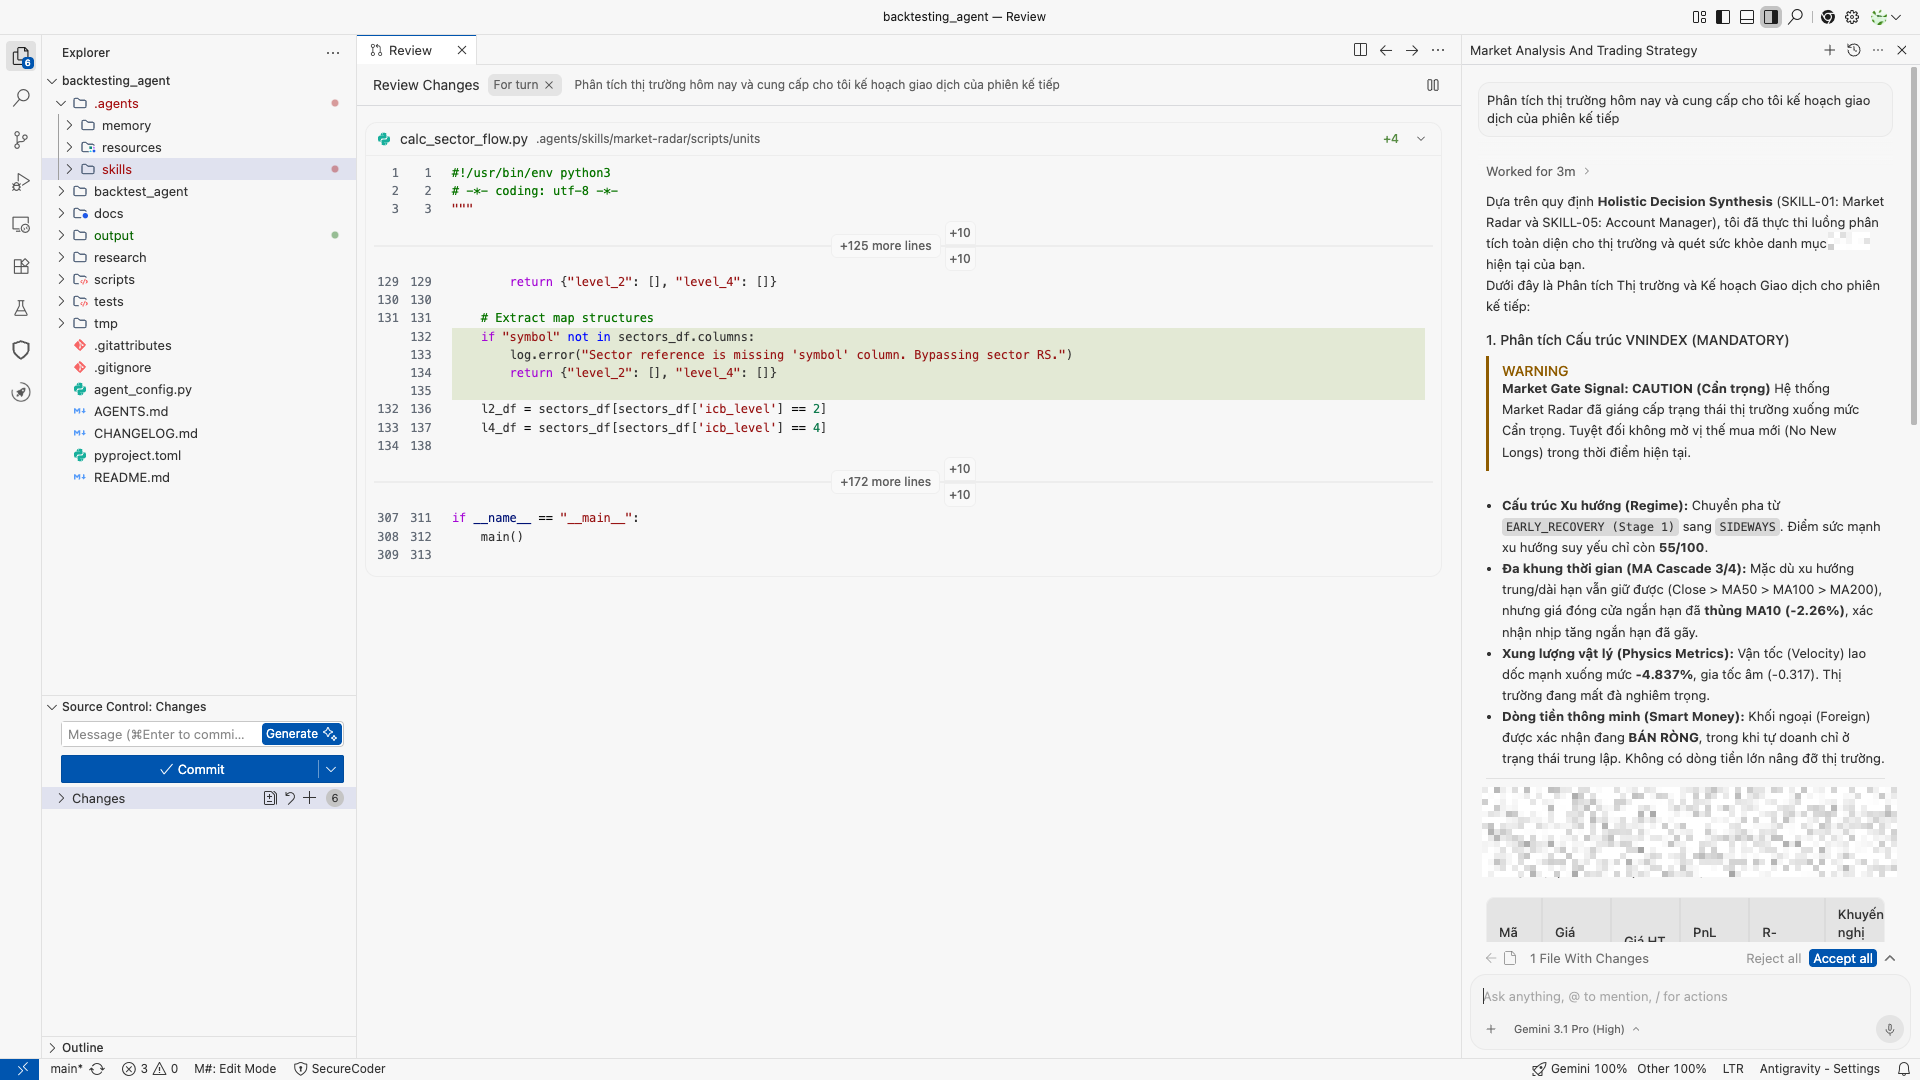This screenshot has height=1080, width=1920.
Task: Collapse the .agents folder
Action: click(x=61, y=103)
